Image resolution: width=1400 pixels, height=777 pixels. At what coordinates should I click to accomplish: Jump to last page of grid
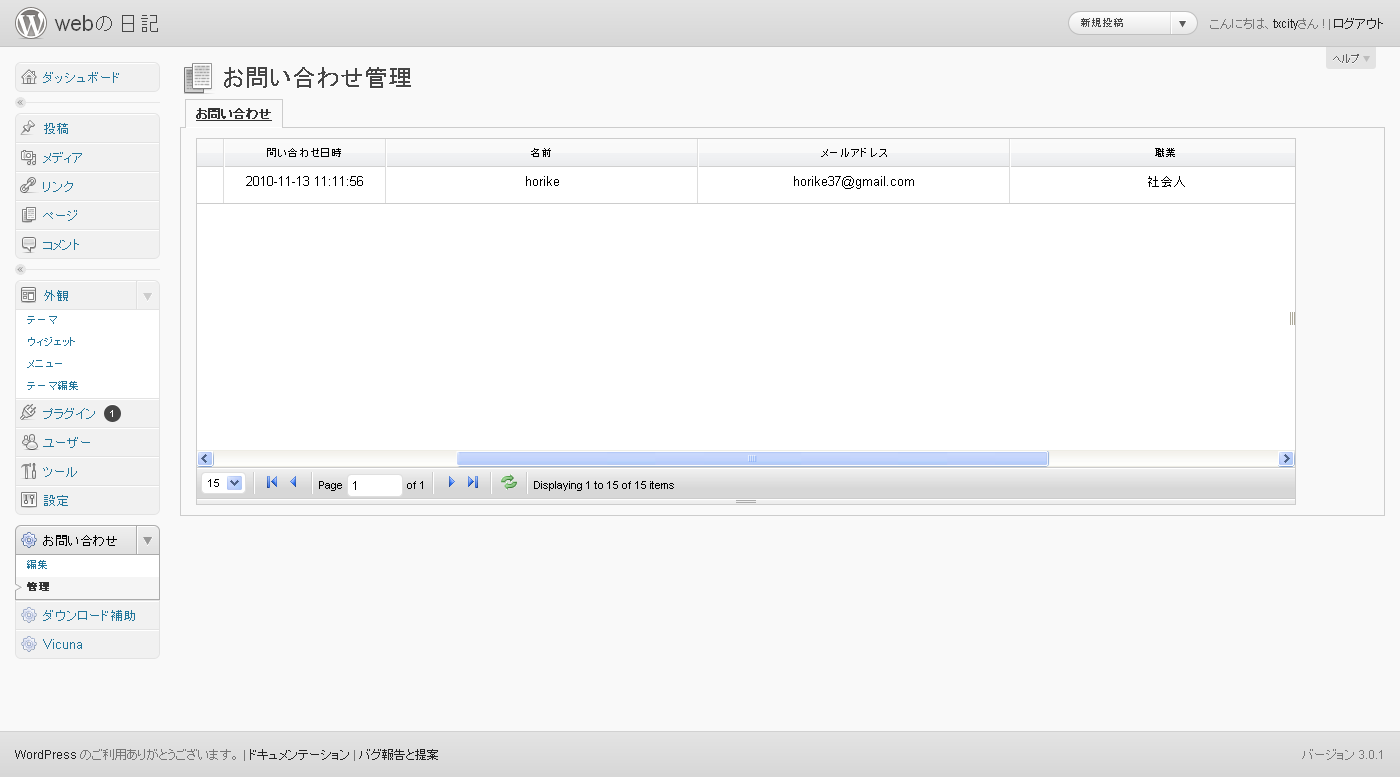coord(473,483)
